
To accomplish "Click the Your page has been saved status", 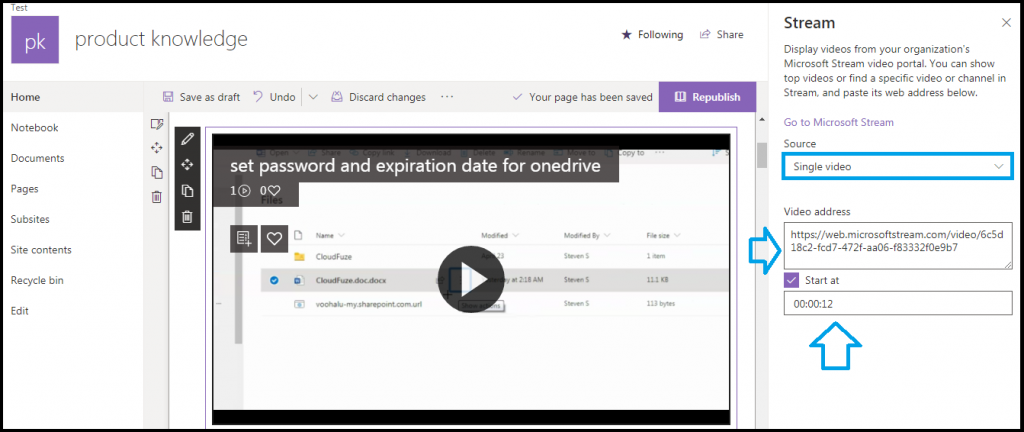I will click(583, 97).
